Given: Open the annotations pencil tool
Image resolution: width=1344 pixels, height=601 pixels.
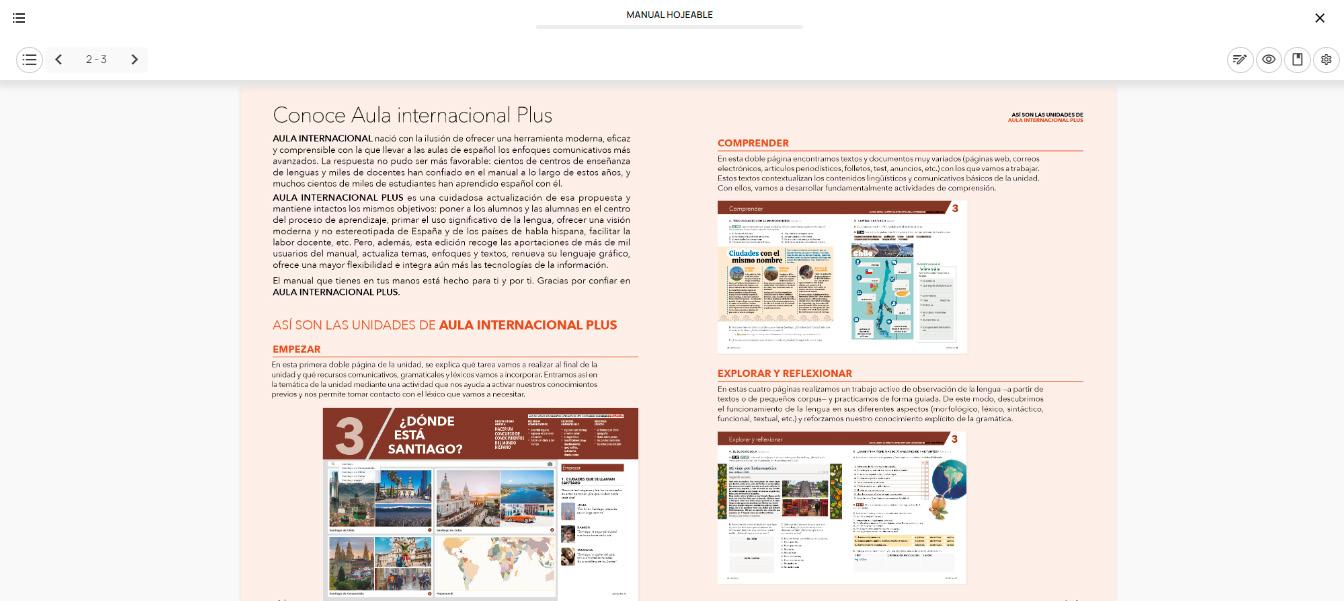Looking at the screenshot, I should (x=1240, y=60).
